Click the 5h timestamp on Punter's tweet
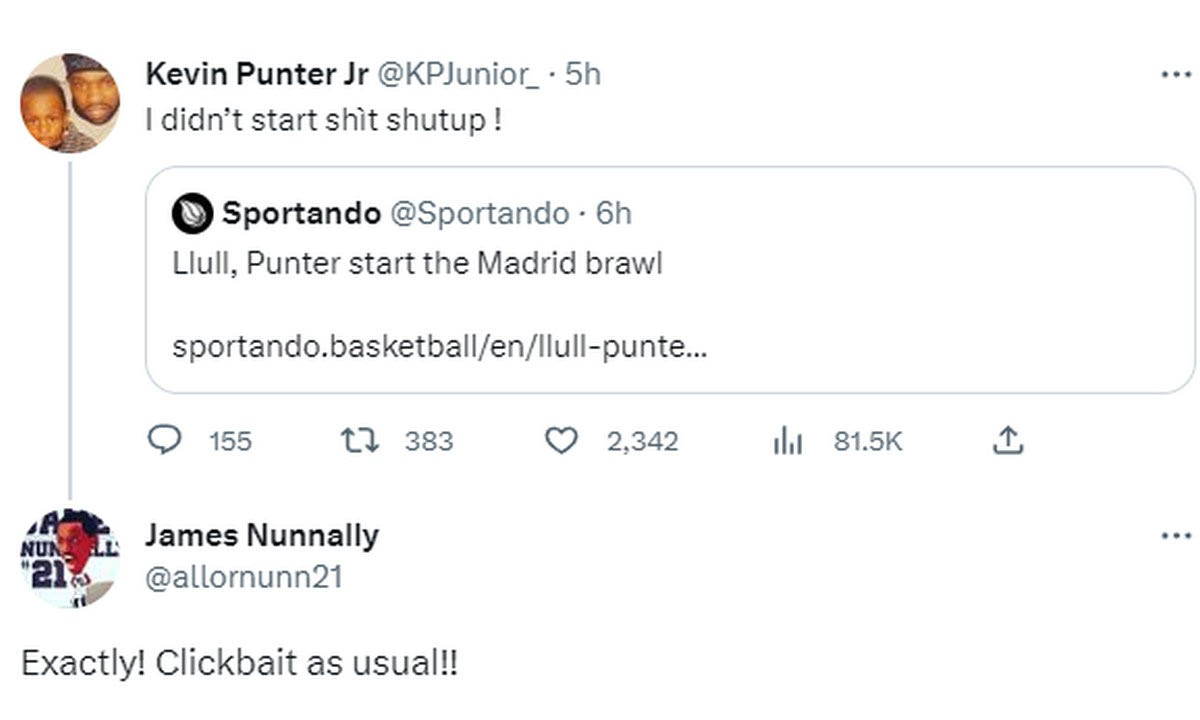Viewport: 1200px width, 720px height. [x=583, y=74]
